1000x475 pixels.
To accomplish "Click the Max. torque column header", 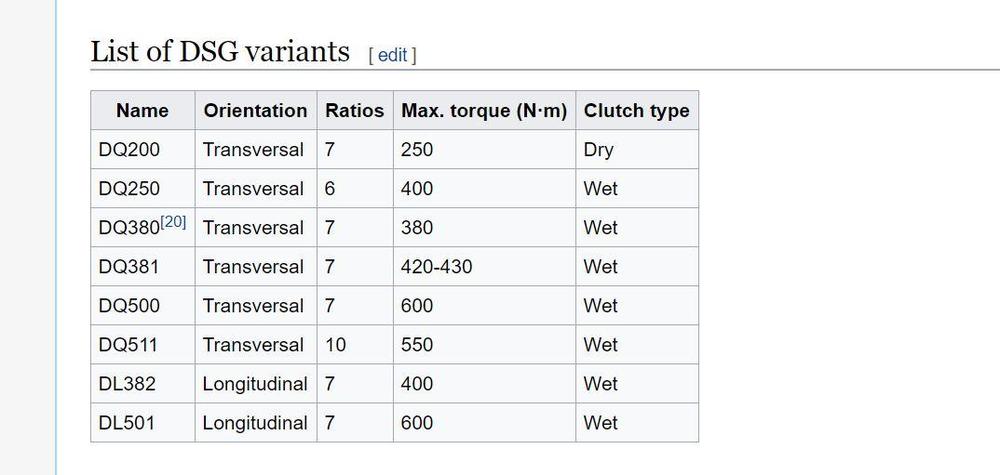I will [484, 111].
